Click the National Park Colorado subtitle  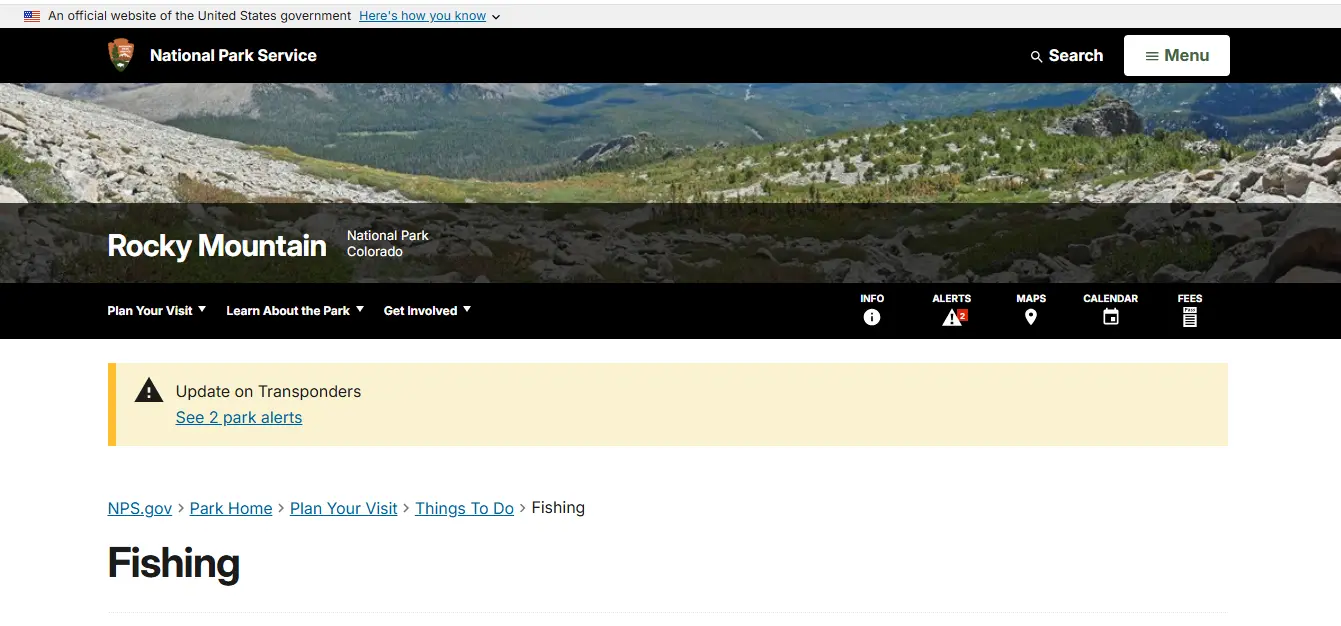[x=388, y=243]
